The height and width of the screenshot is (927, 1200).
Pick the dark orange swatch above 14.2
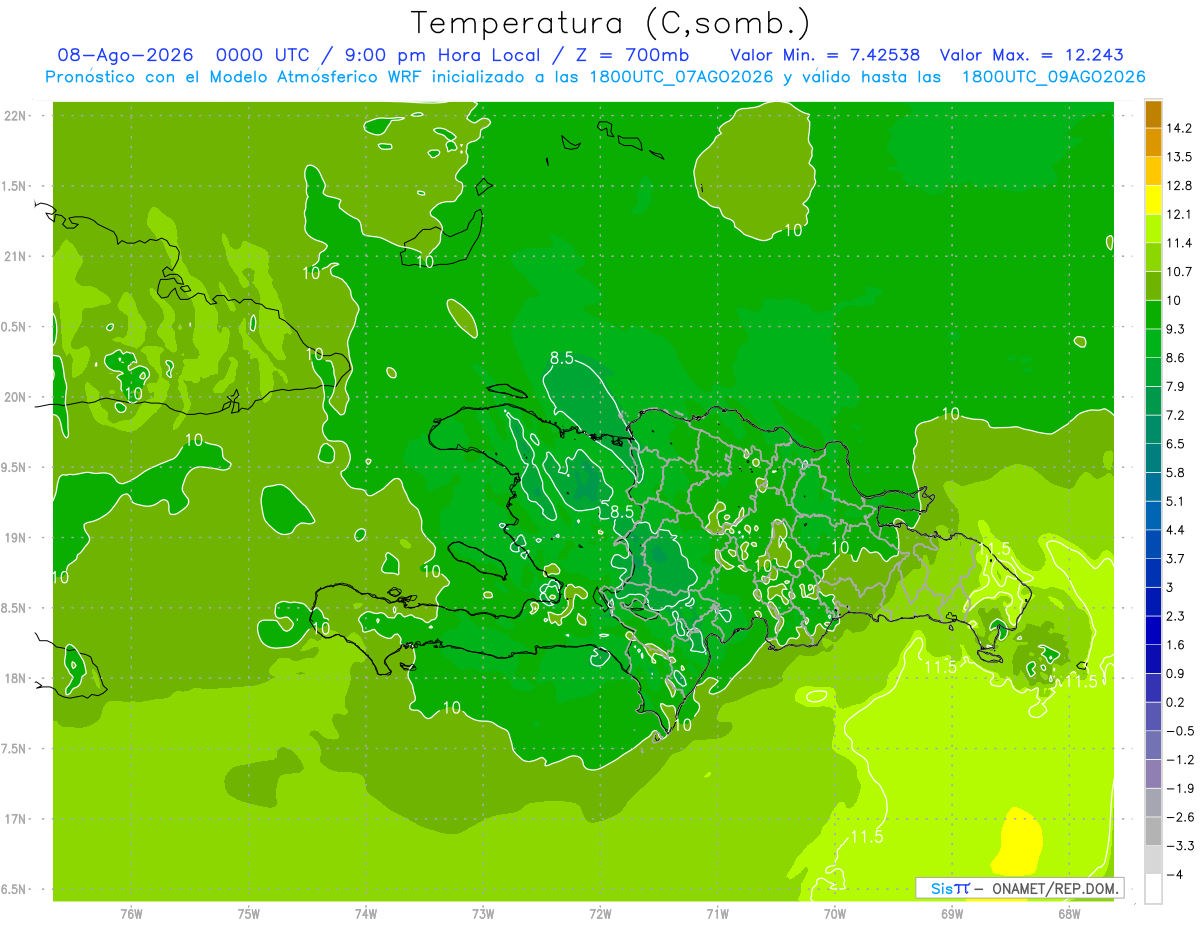pyautogui.click(x=1153, y=114)
